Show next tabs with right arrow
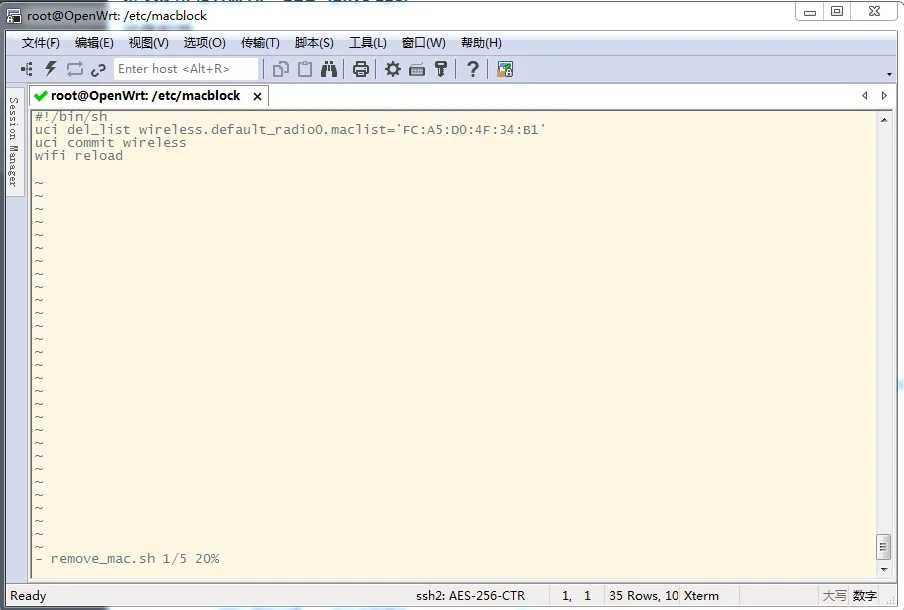This screenshot has width=904, height=610. 884,96
